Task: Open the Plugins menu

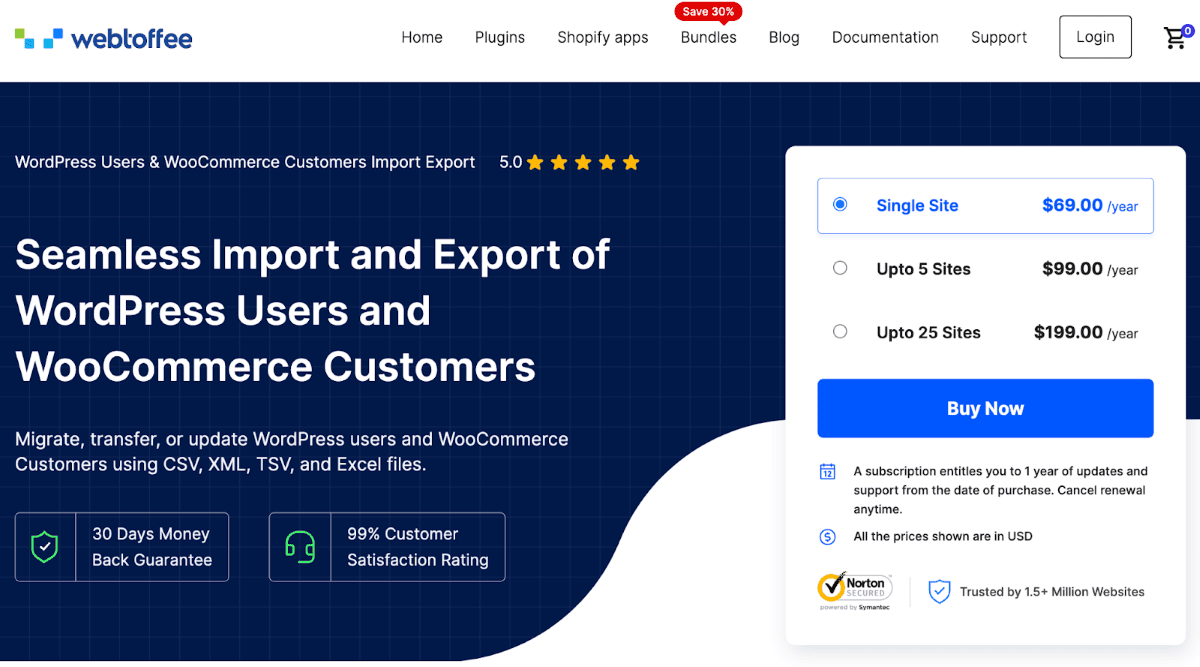Action: [x=500, y=37]
